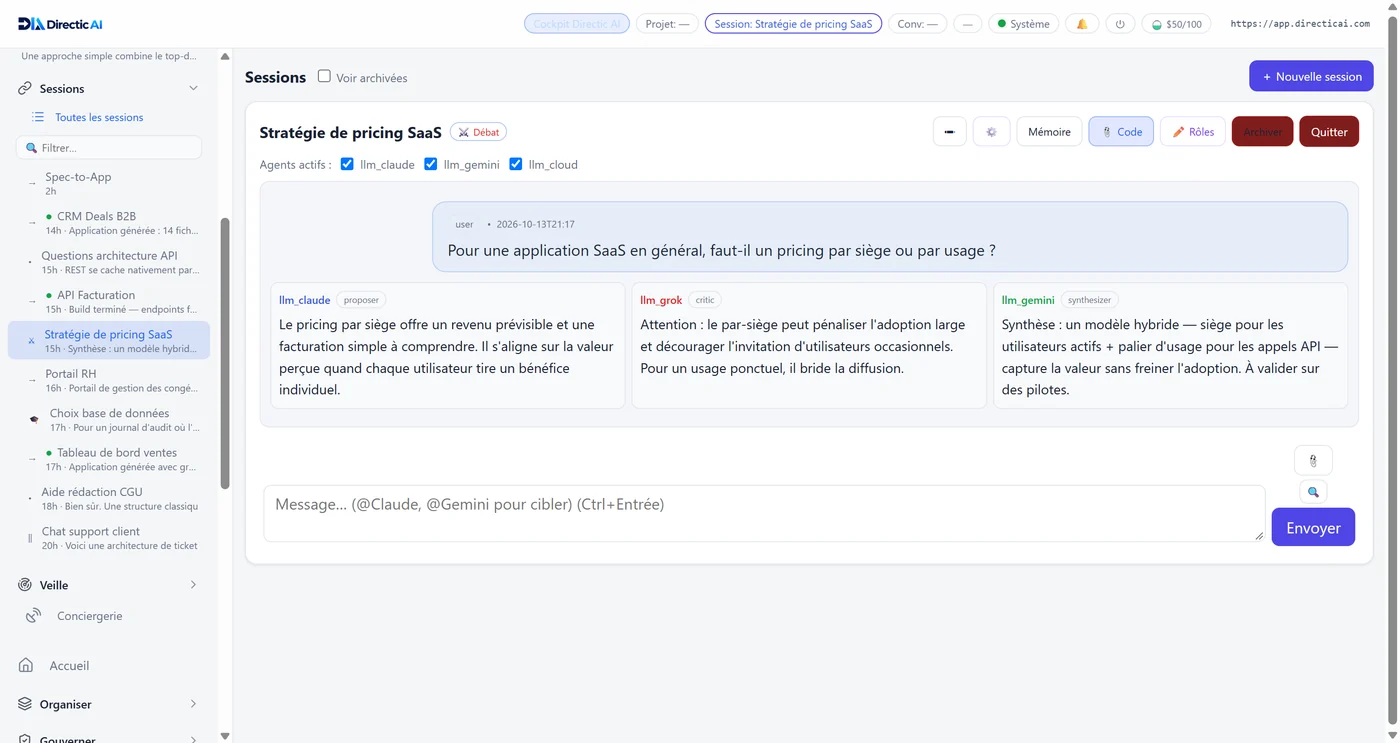Select Toutes les sessions in sidebar
1400x743 pixels.
click(x=99, y=117)
